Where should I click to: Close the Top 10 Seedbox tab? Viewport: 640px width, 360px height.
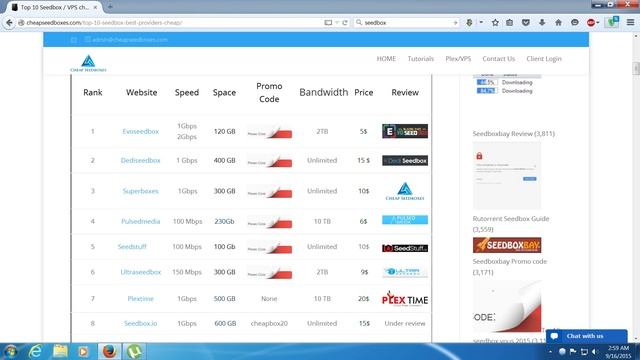[95, 7]
